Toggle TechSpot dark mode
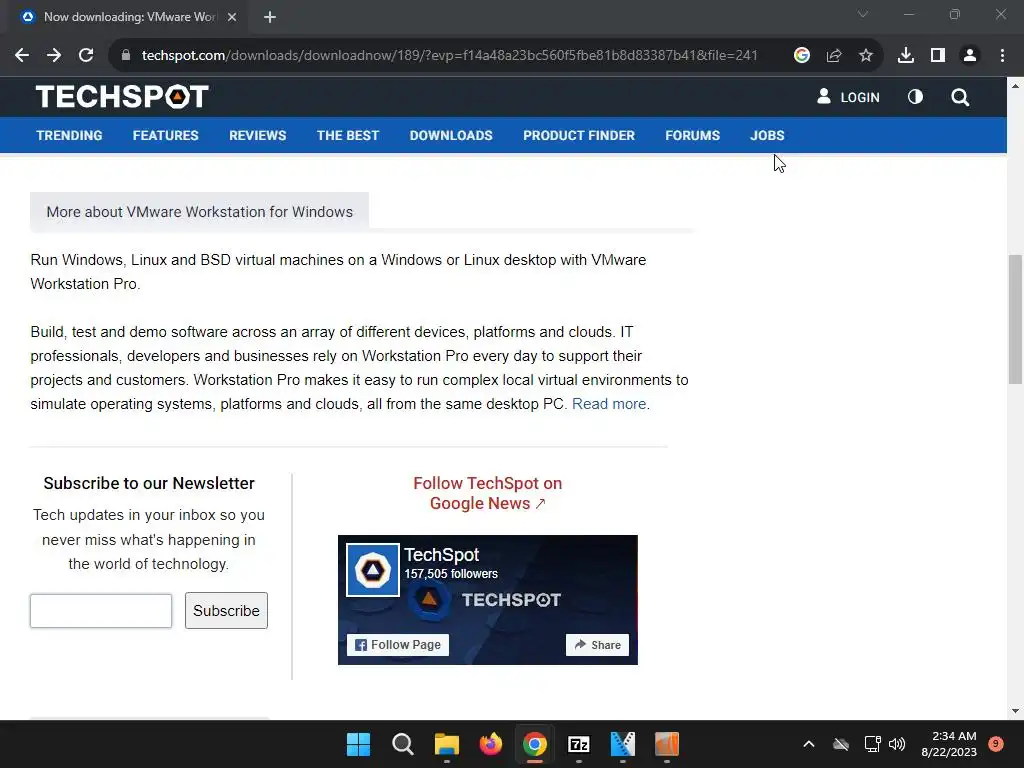Image resolution: width=1024 pixels, height=768 pixels. coord(916,97)
